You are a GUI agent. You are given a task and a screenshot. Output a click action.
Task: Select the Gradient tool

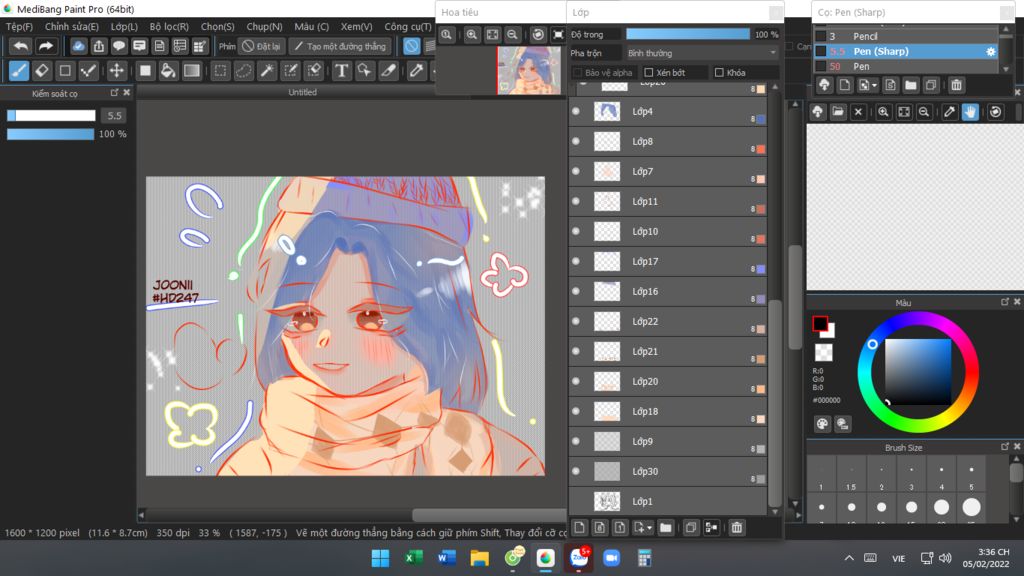(x=191, y=71)
